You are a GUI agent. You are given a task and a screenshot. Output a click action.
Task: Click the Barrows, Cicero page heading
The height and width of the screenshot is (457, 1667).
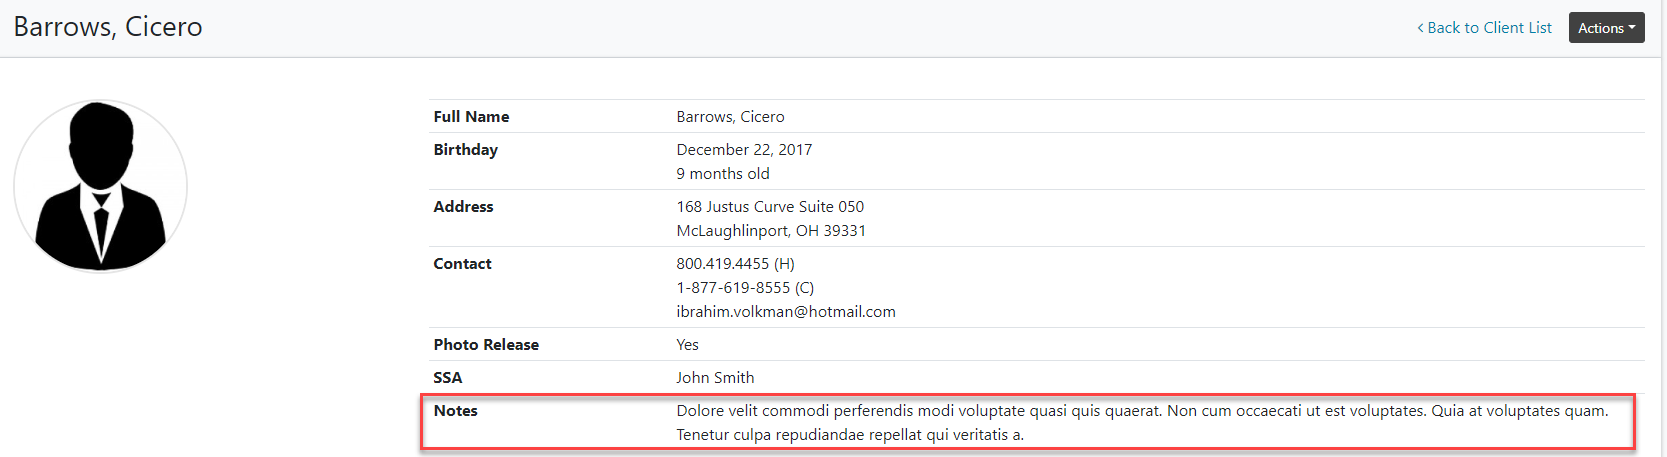coord(108,27)
